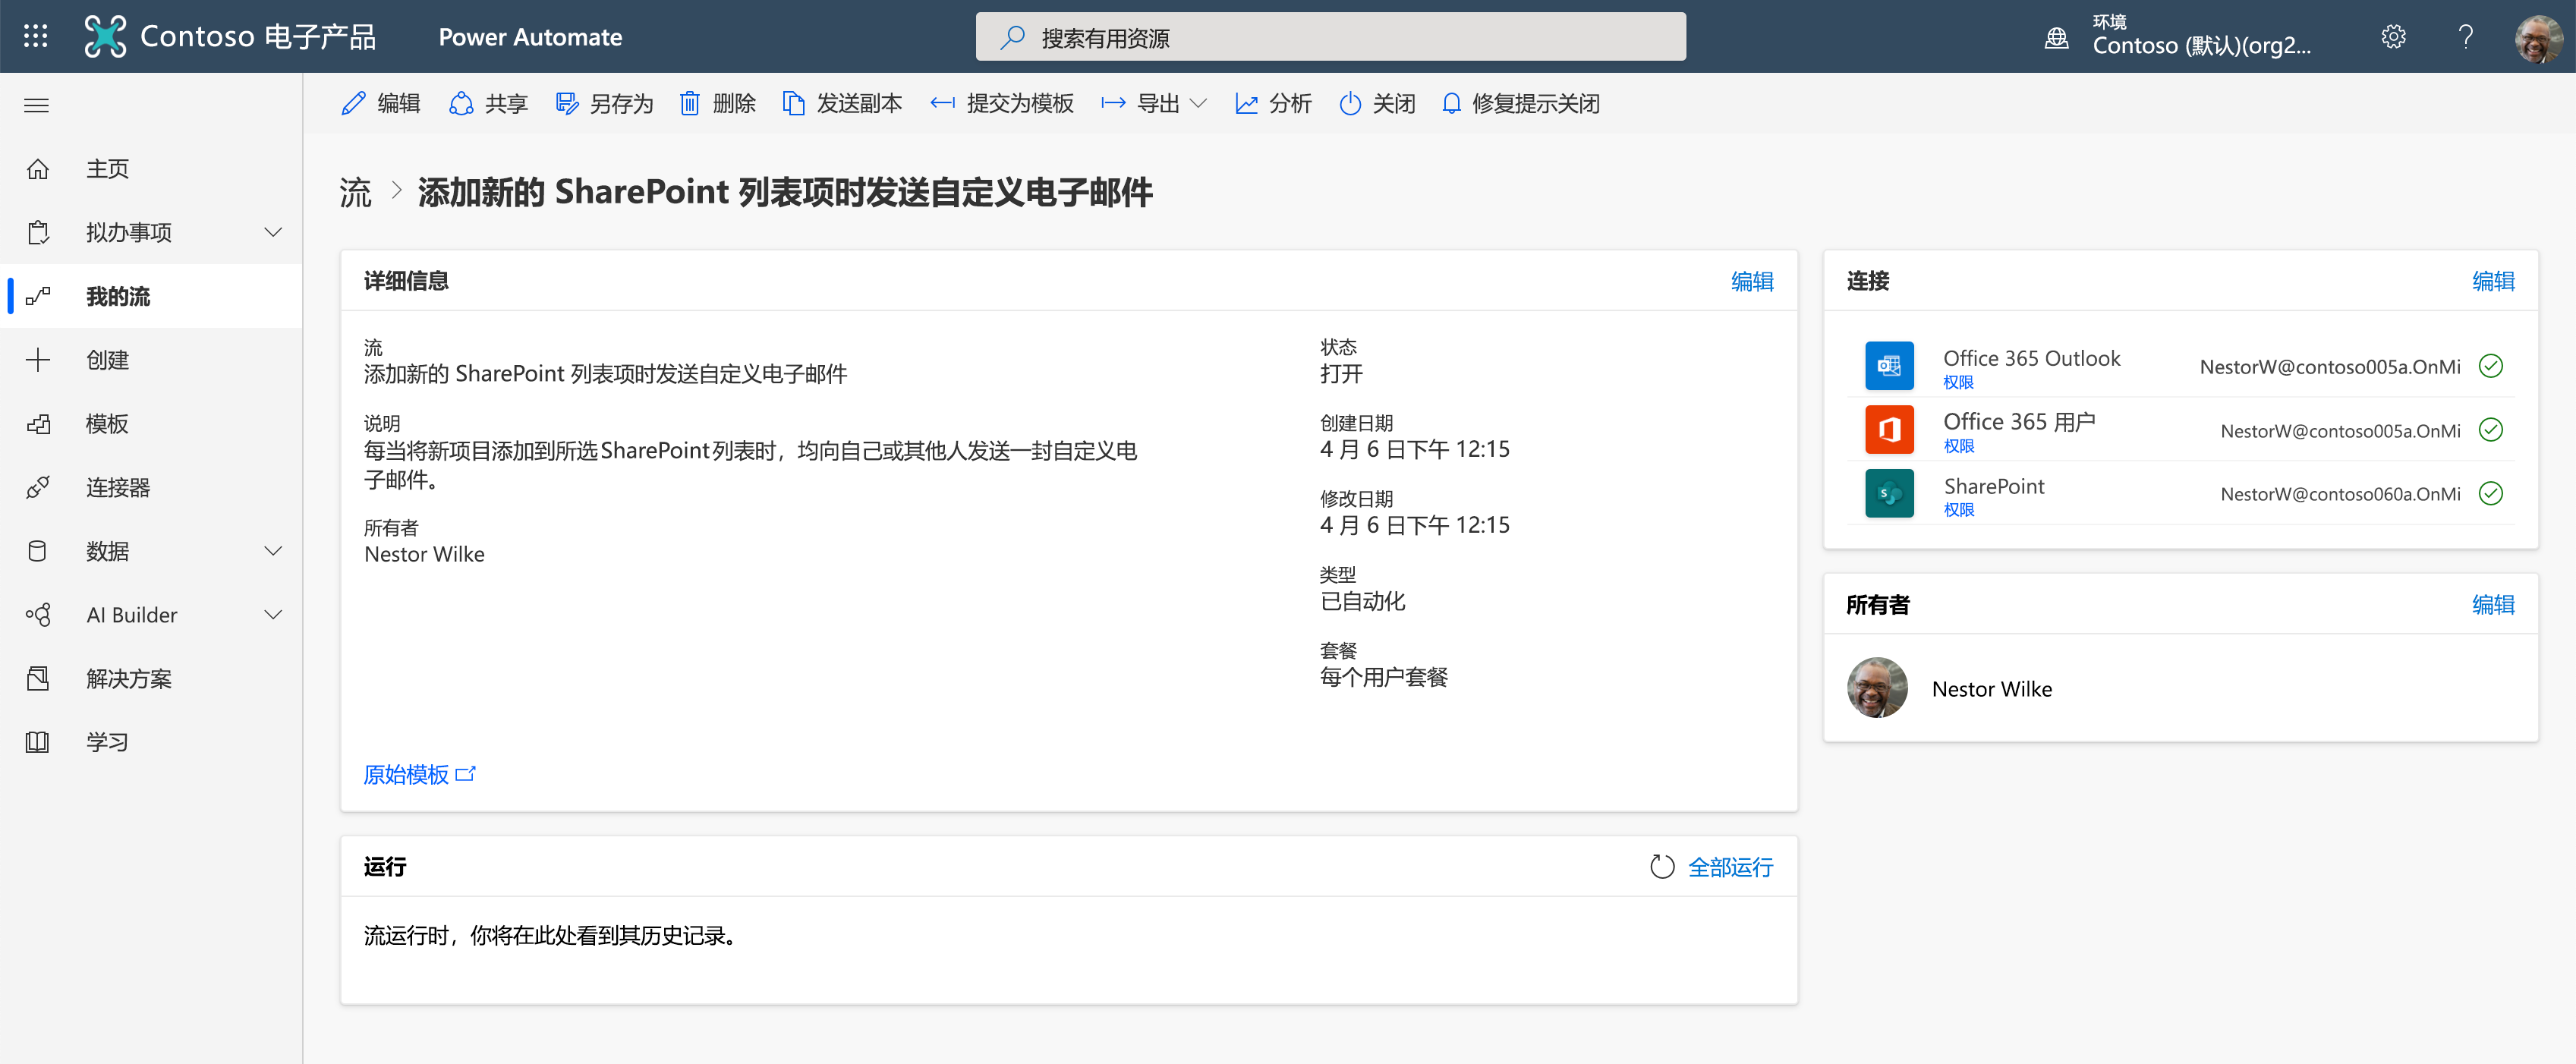Click 权限 under Office 365 Outlook

point(1958,383)
